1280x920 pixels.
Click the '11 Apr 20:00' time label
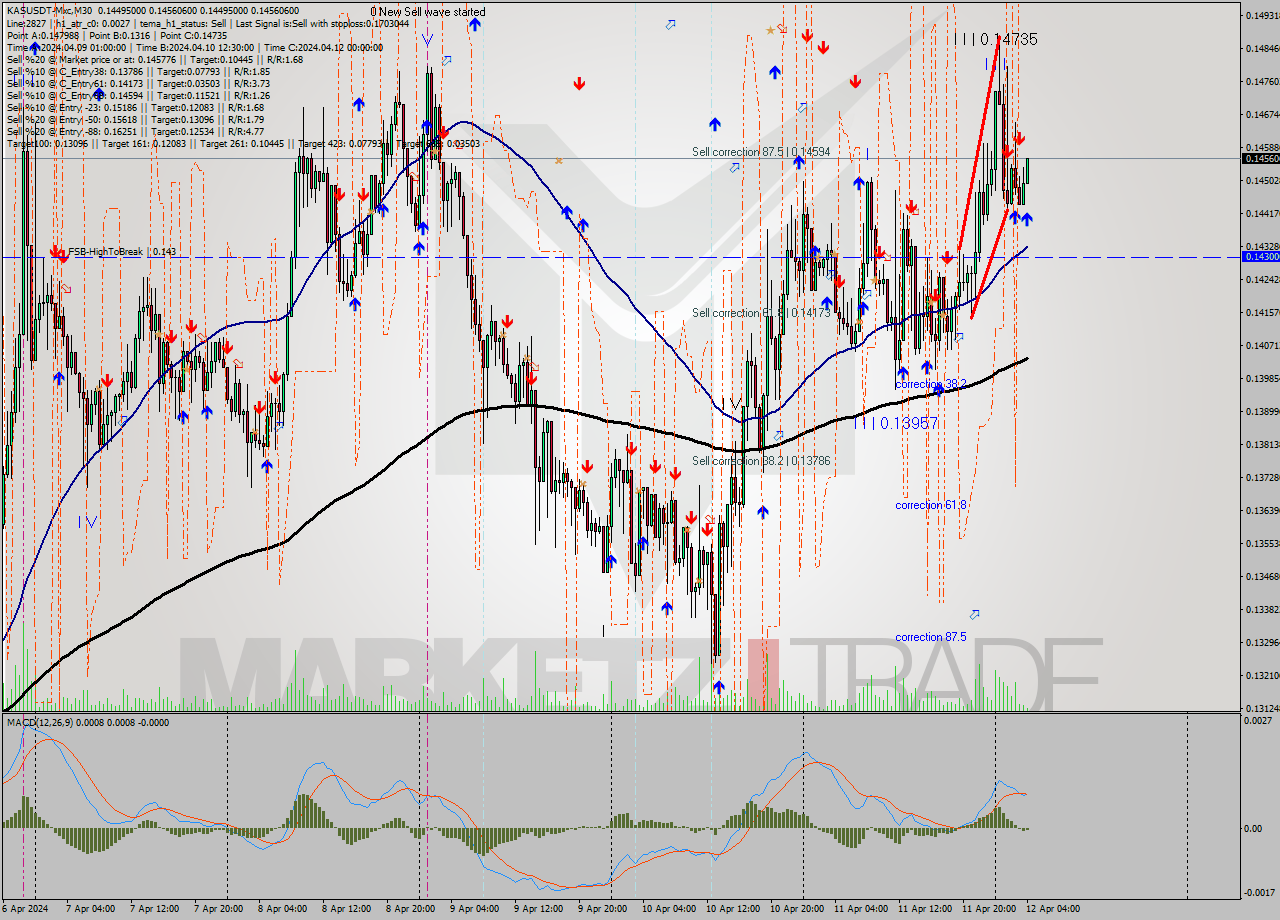coord(987,909)
